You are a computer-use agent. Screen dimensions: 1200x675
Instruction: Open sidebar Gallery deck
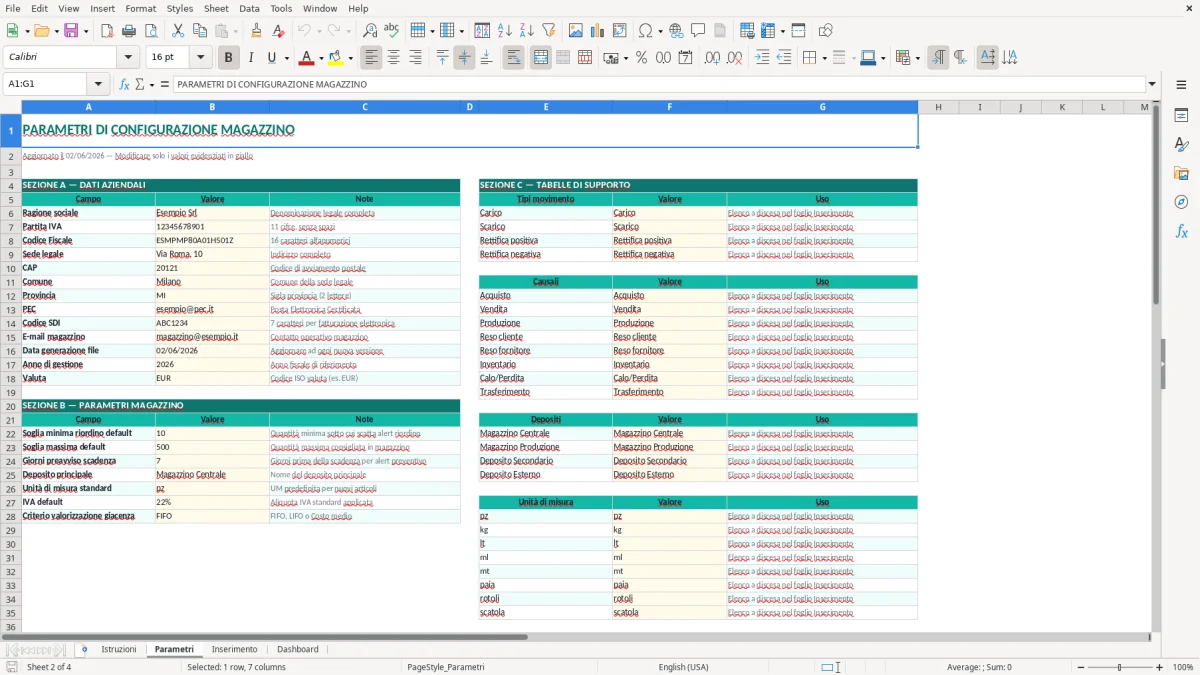tap(1181, 174)
